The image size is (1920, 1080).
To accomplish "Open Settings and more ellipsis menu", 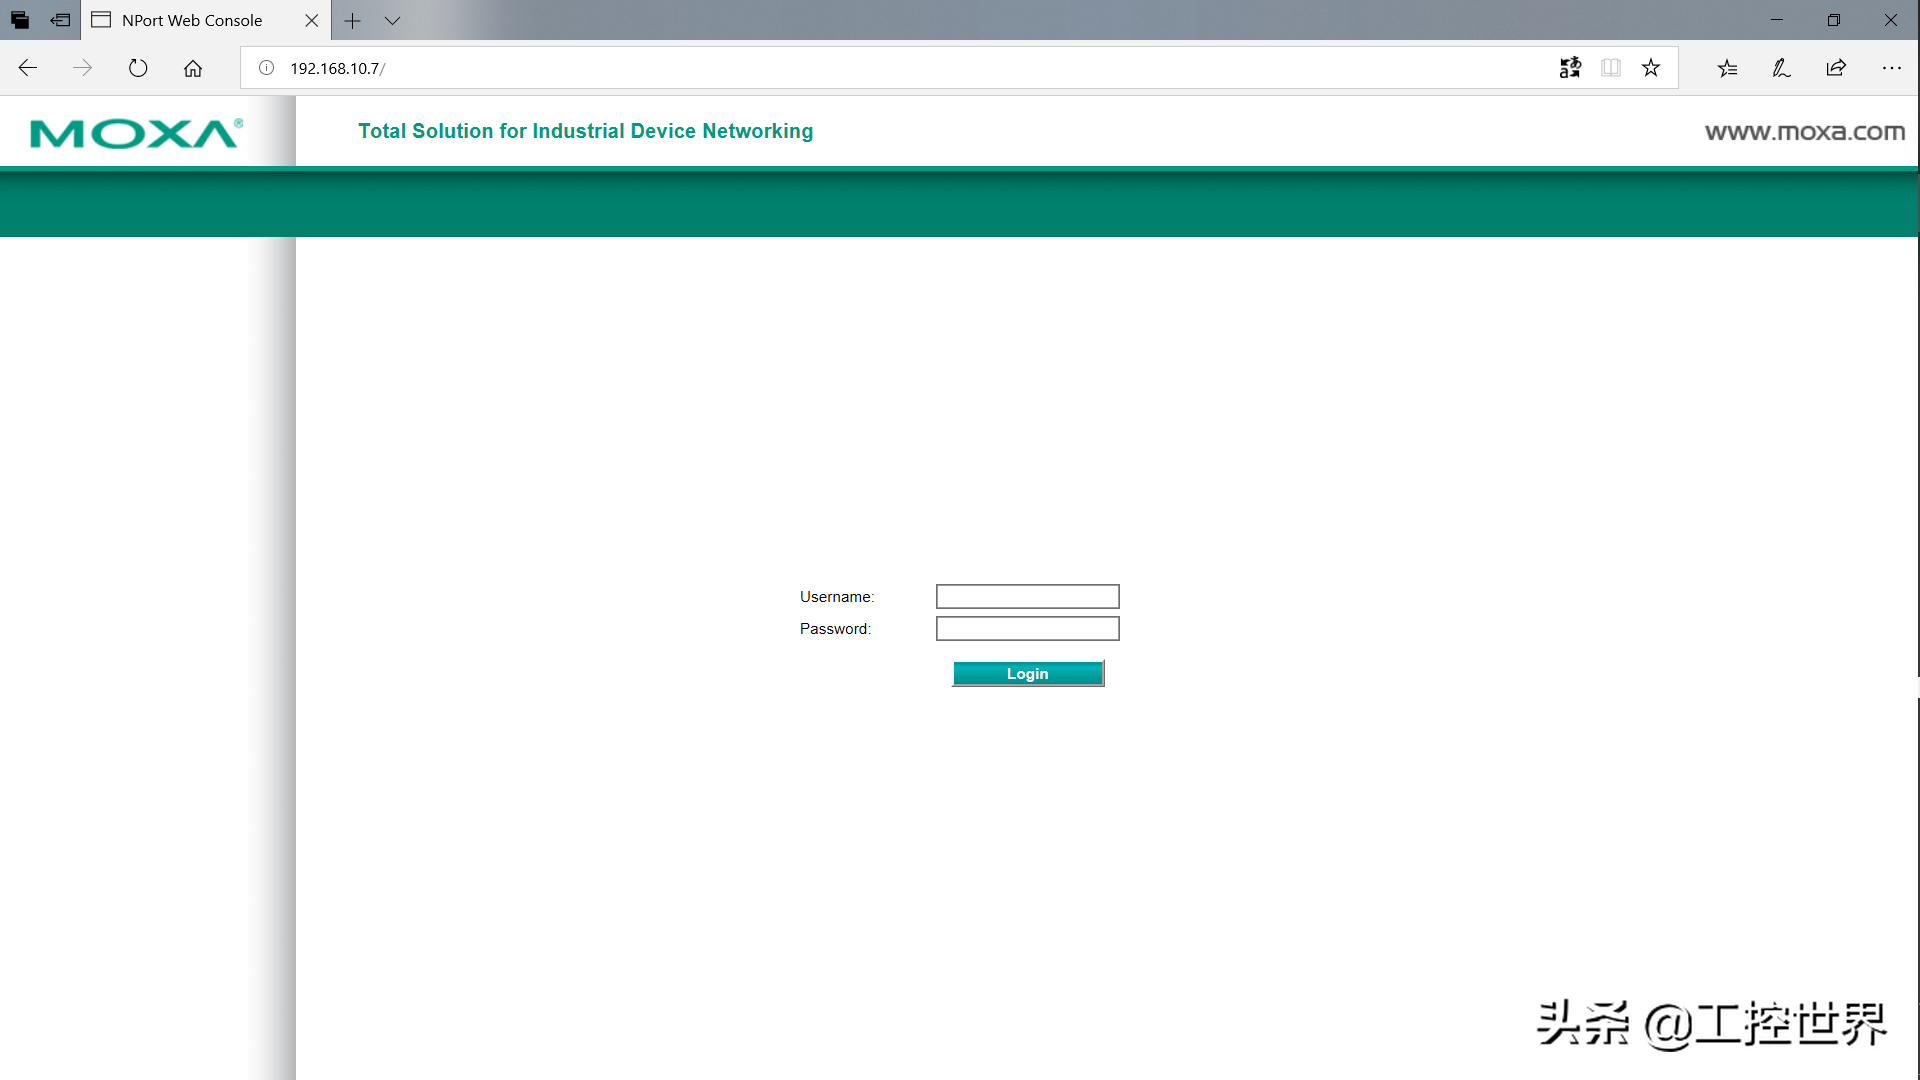I will coord(1891,68).
